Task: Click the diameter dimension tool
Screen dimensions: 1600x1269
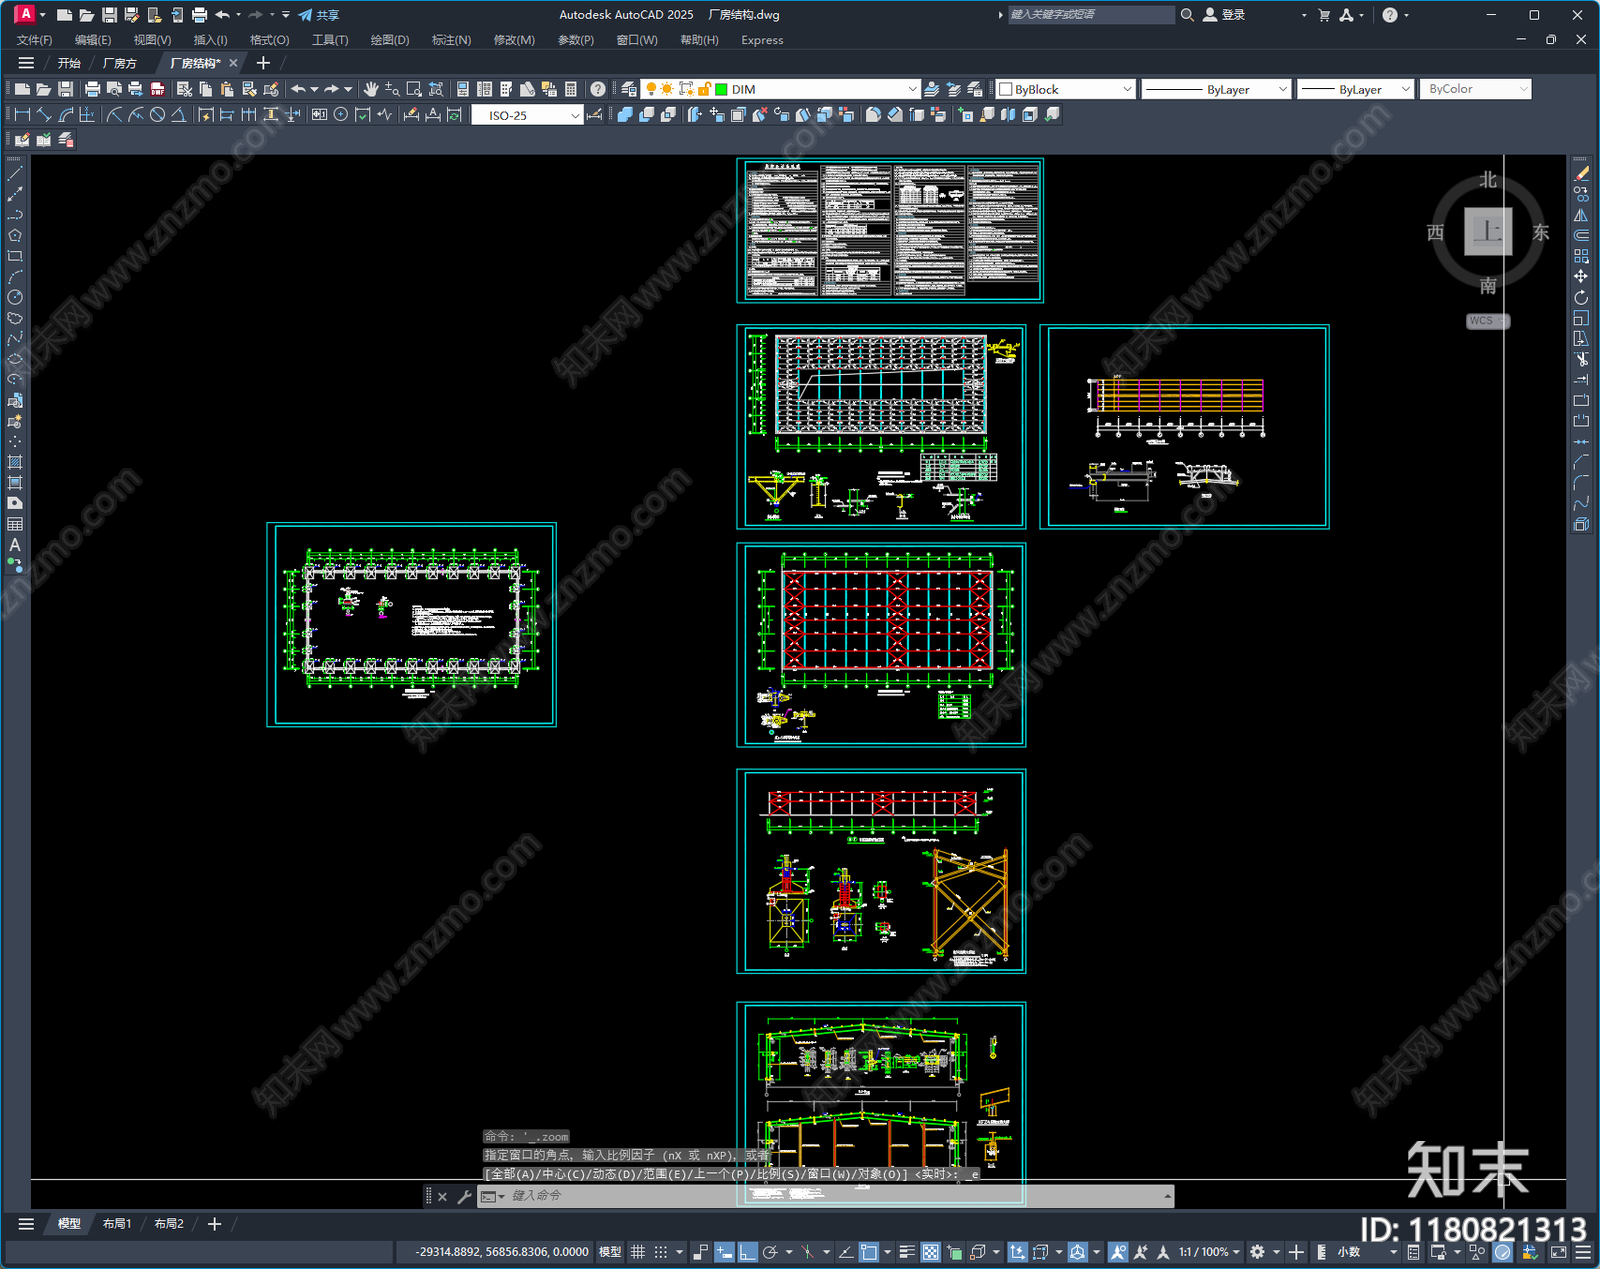Action: (157, 115)
